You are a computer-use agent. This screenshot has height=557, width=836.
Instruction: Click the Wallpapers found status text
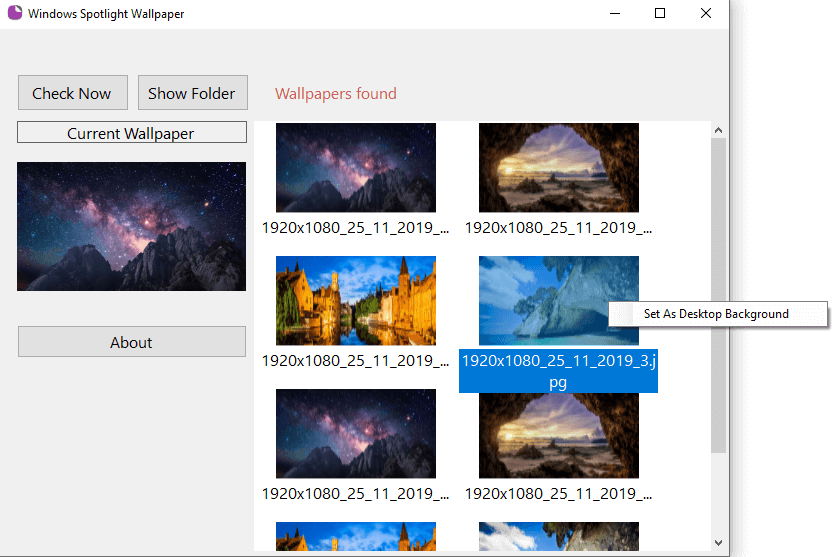(x=336, y=94)
